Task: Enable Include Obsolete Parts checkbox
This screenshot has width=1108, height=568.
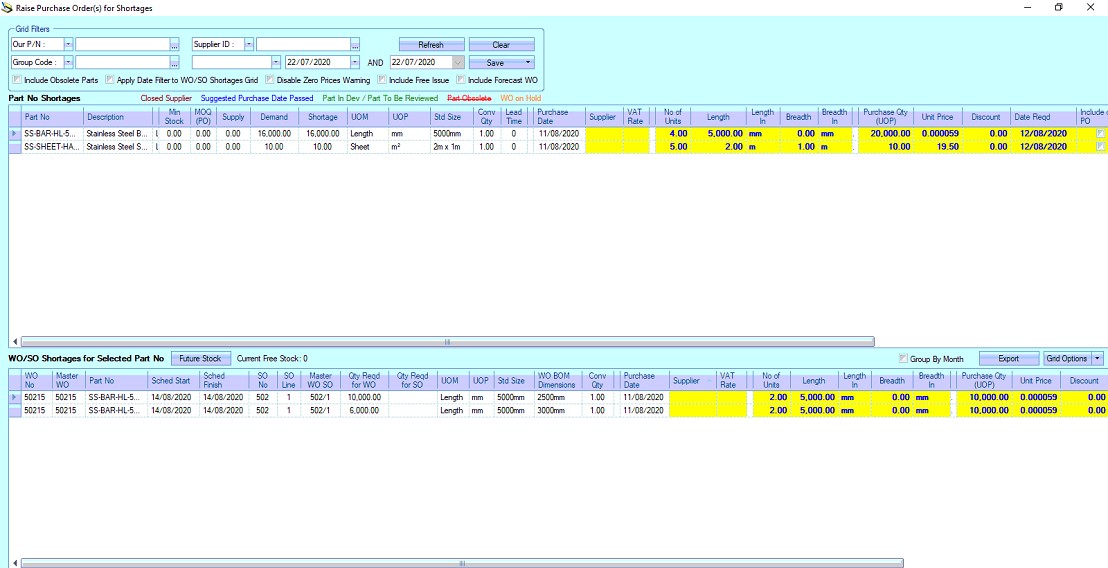Action: click(17, 80)
